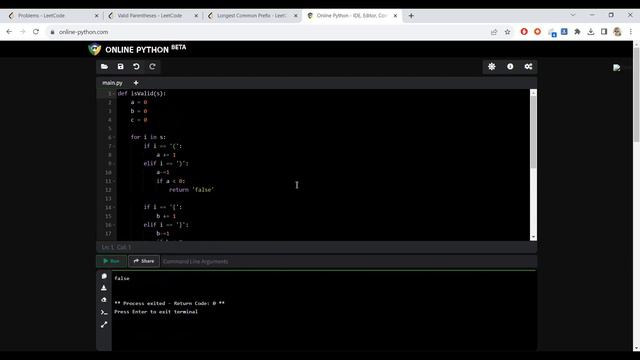
Task: Click the eraser icon in the terminal sidebar
Action: pyautogui.click(x=104, y=300)
